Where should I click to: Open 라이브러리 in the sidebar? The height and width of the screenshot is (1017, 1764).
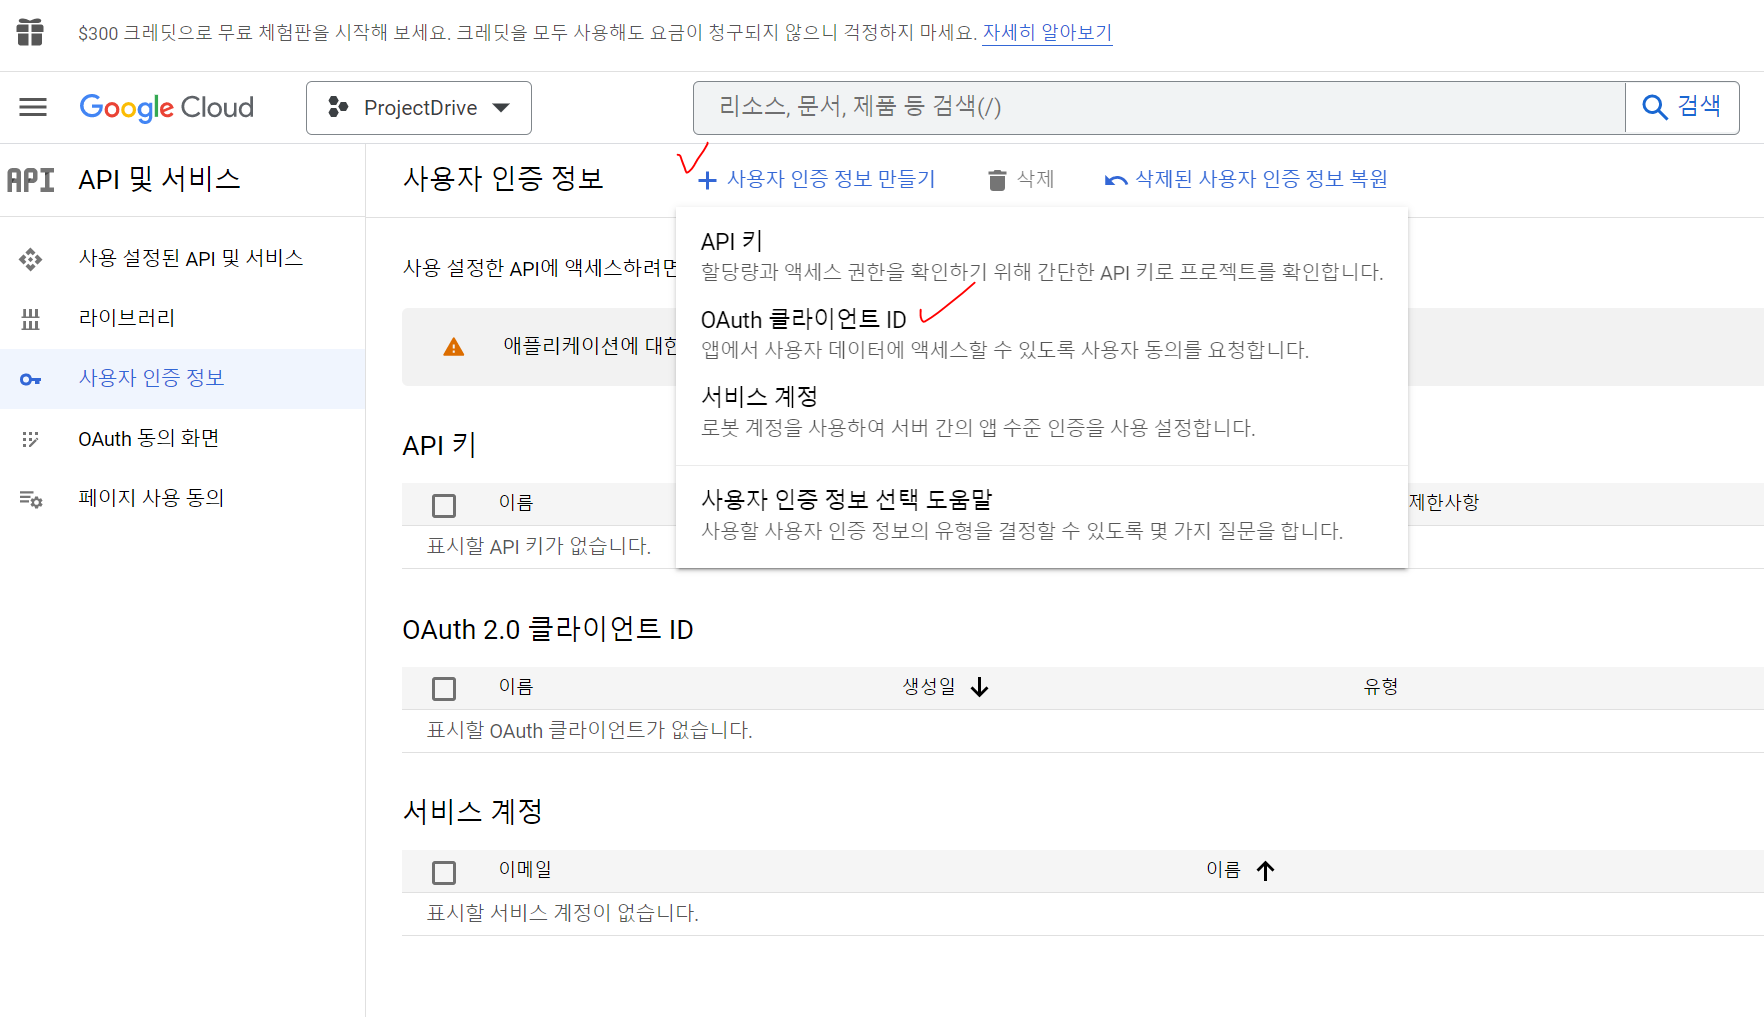(182, 319)
